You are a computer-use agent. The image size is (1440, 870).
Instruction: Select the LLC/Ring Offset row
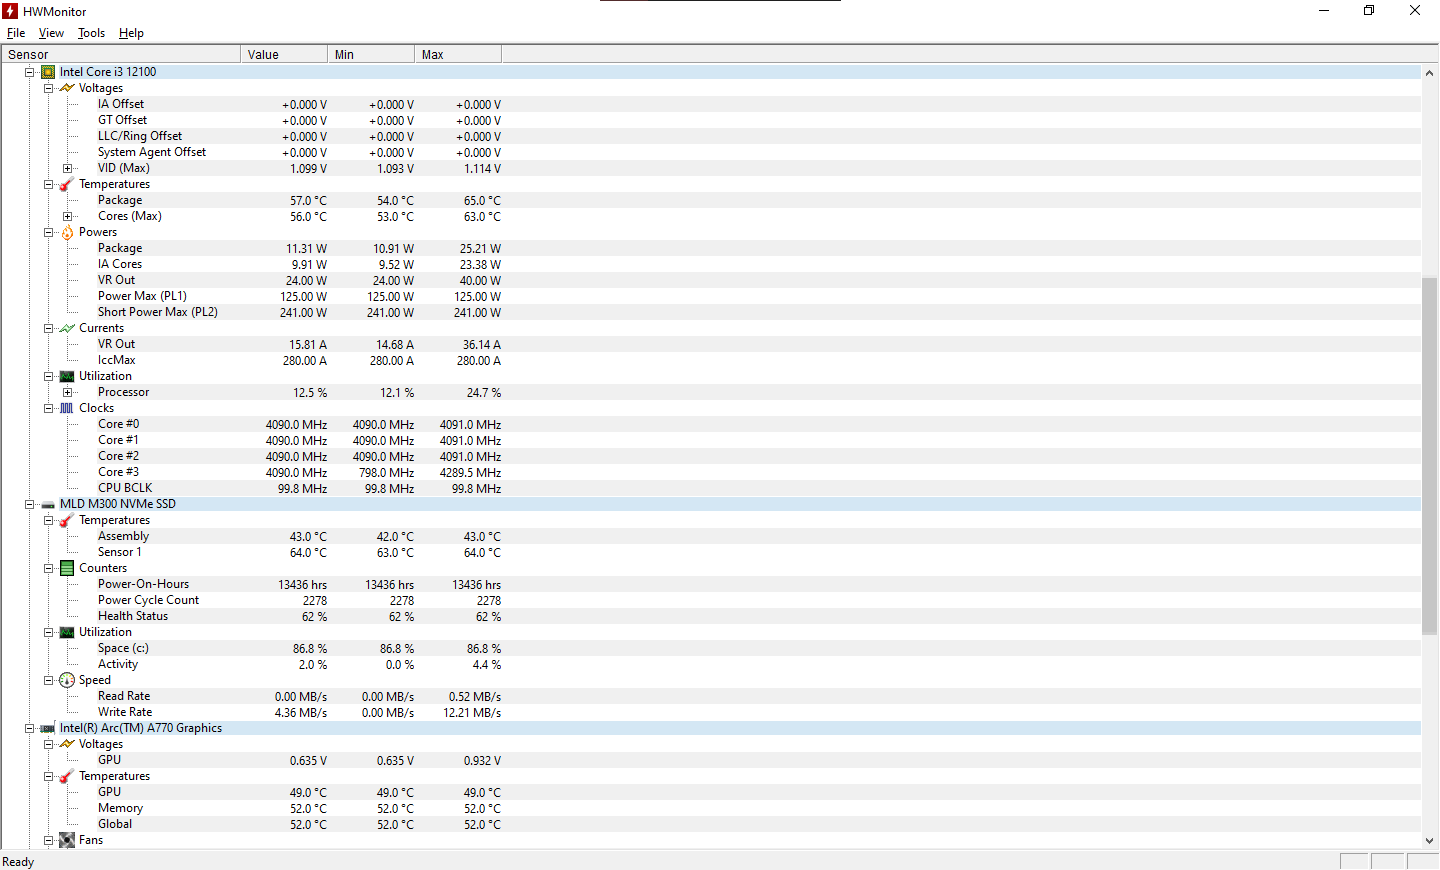[x=711, y=136]
